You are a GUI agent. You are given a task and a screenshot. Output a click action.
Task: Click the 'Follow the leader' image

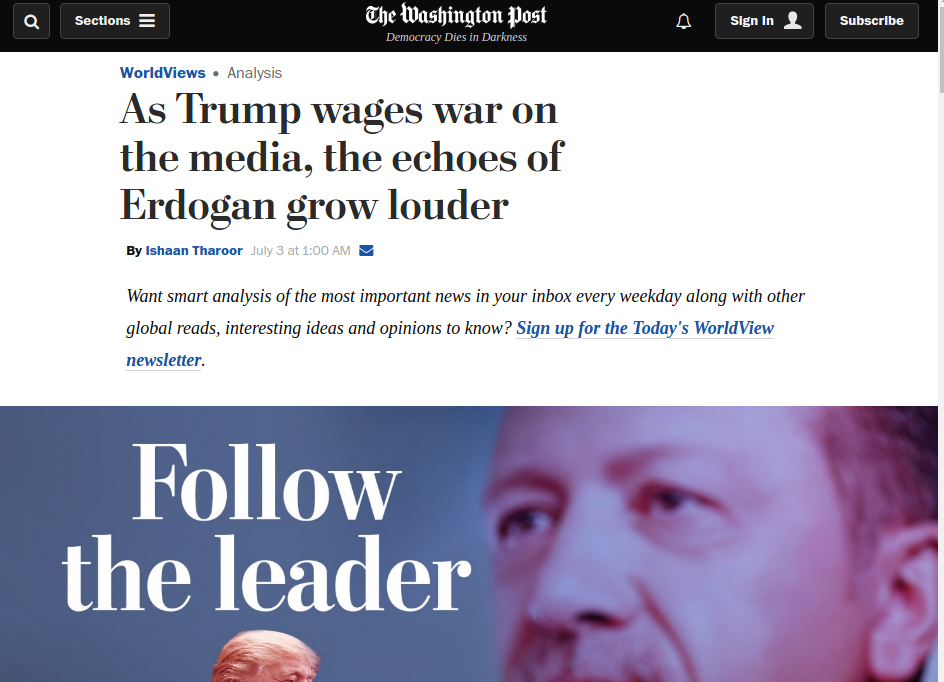[x=469, y=544]
